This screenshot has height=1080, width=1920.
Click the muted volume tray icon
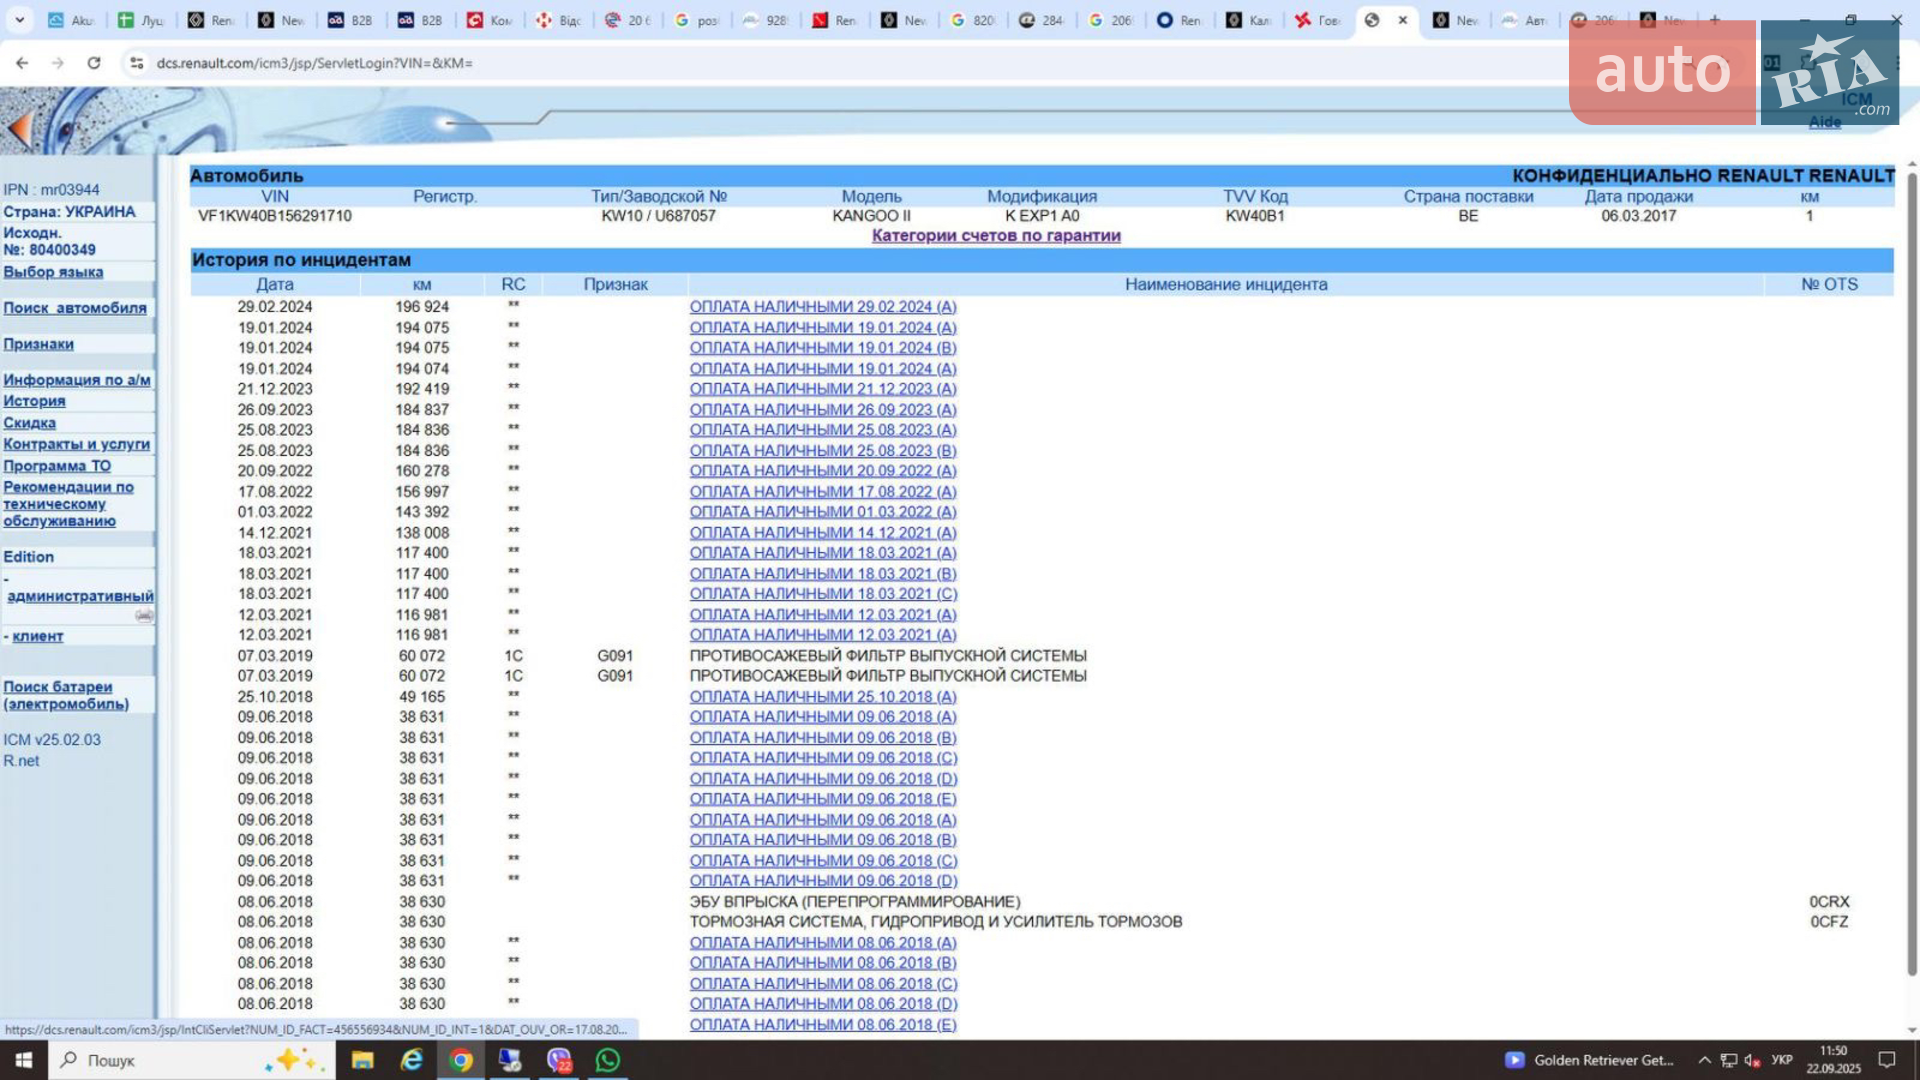(1752, 1060)
